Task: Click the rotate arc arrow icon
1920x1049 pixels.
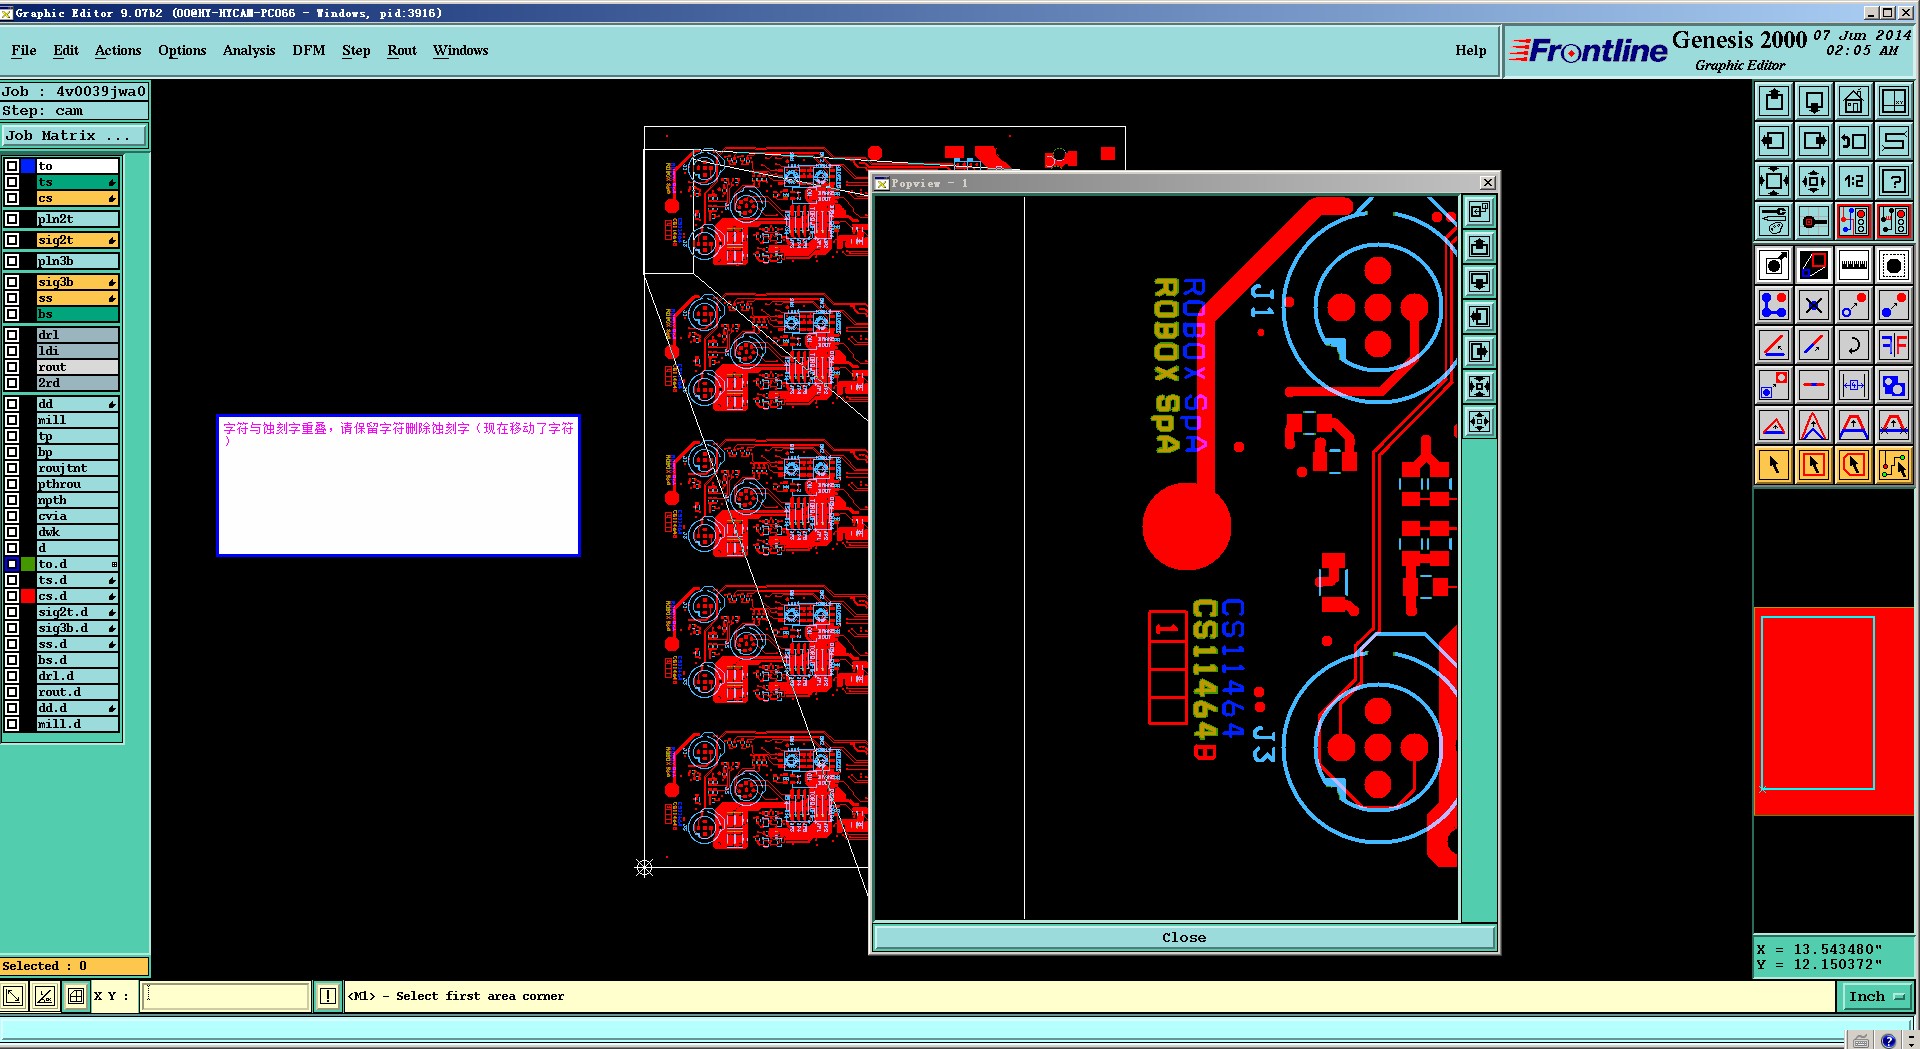Action: [x=1854, y=345]
